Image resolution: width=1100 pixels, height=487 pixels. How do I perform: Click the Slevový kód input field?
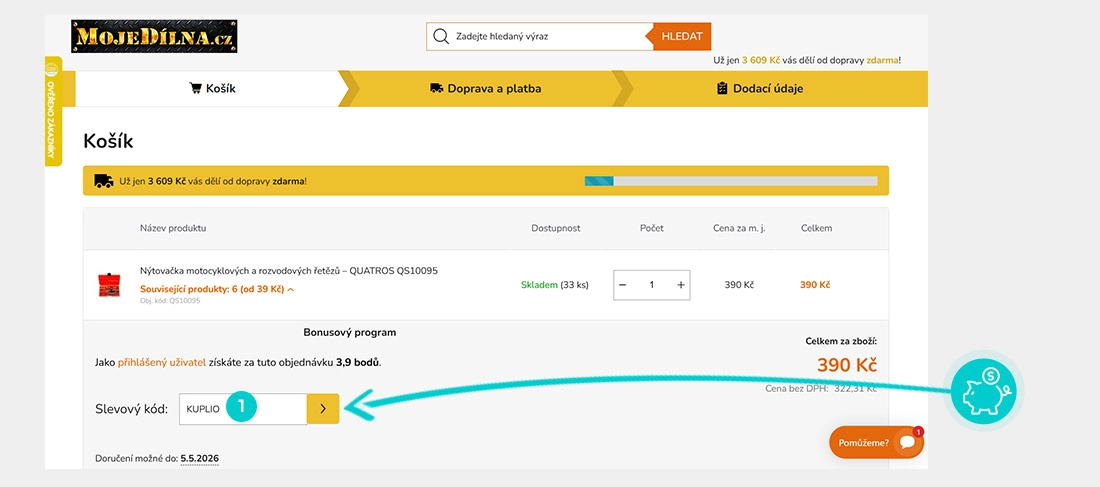point(243,409)
